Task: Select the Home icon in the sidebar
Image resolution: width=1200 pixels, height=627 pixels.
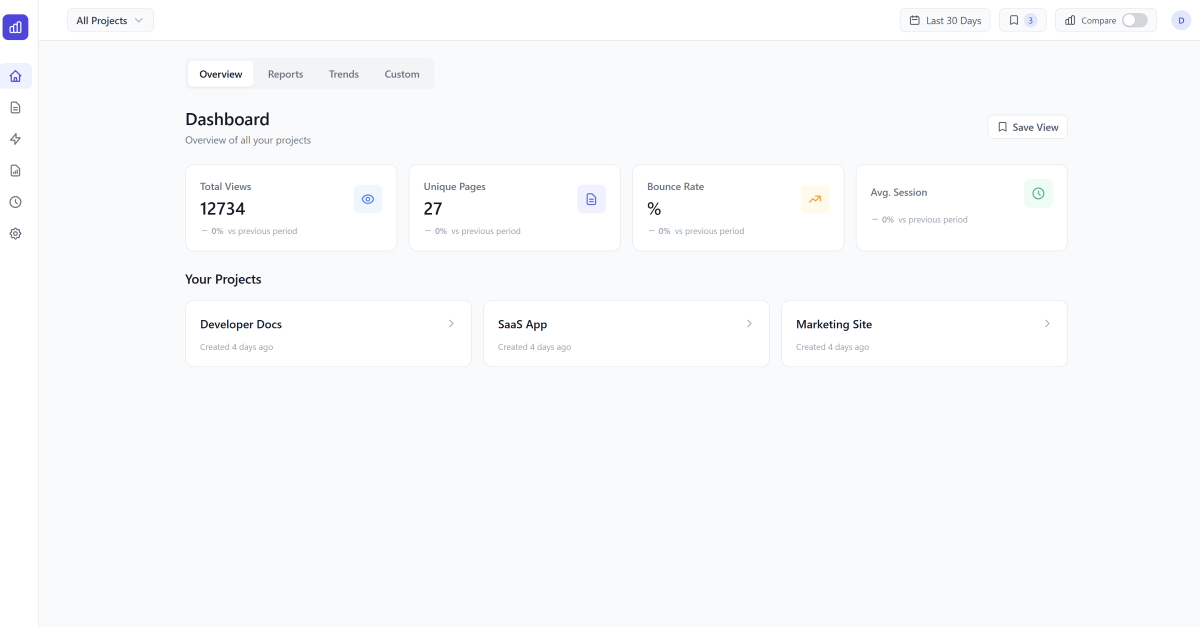Action: 15,75
